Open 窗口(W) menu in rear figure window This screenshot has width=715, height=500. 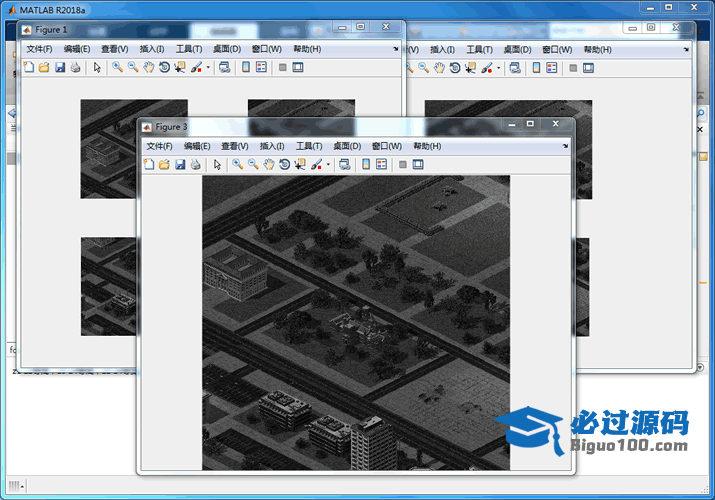[557, 50]
